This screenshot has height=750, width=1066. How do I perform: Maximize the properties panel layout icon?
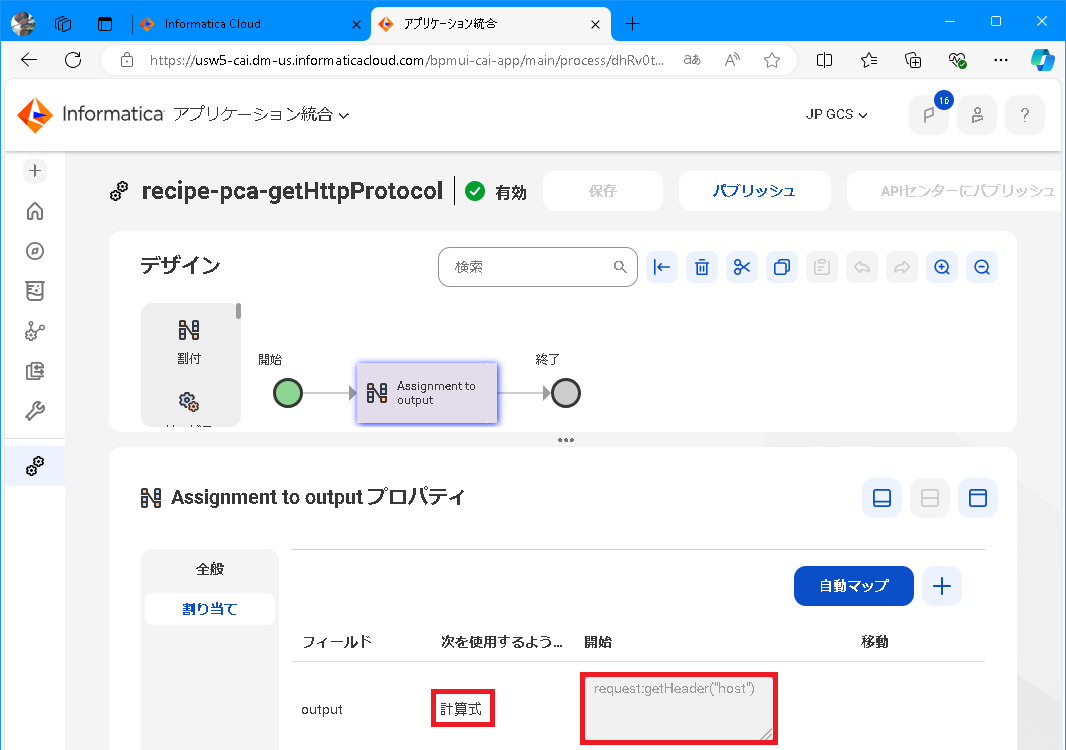(978, 498)
